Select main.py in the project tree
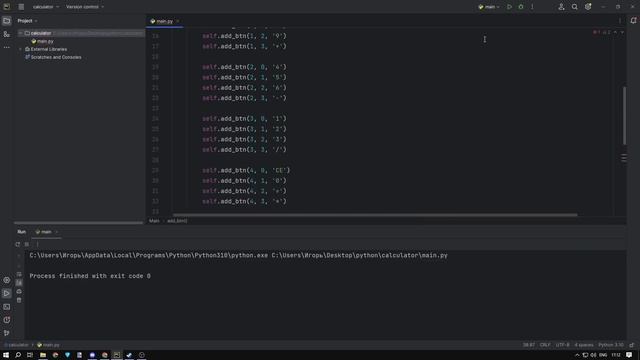 42,41
